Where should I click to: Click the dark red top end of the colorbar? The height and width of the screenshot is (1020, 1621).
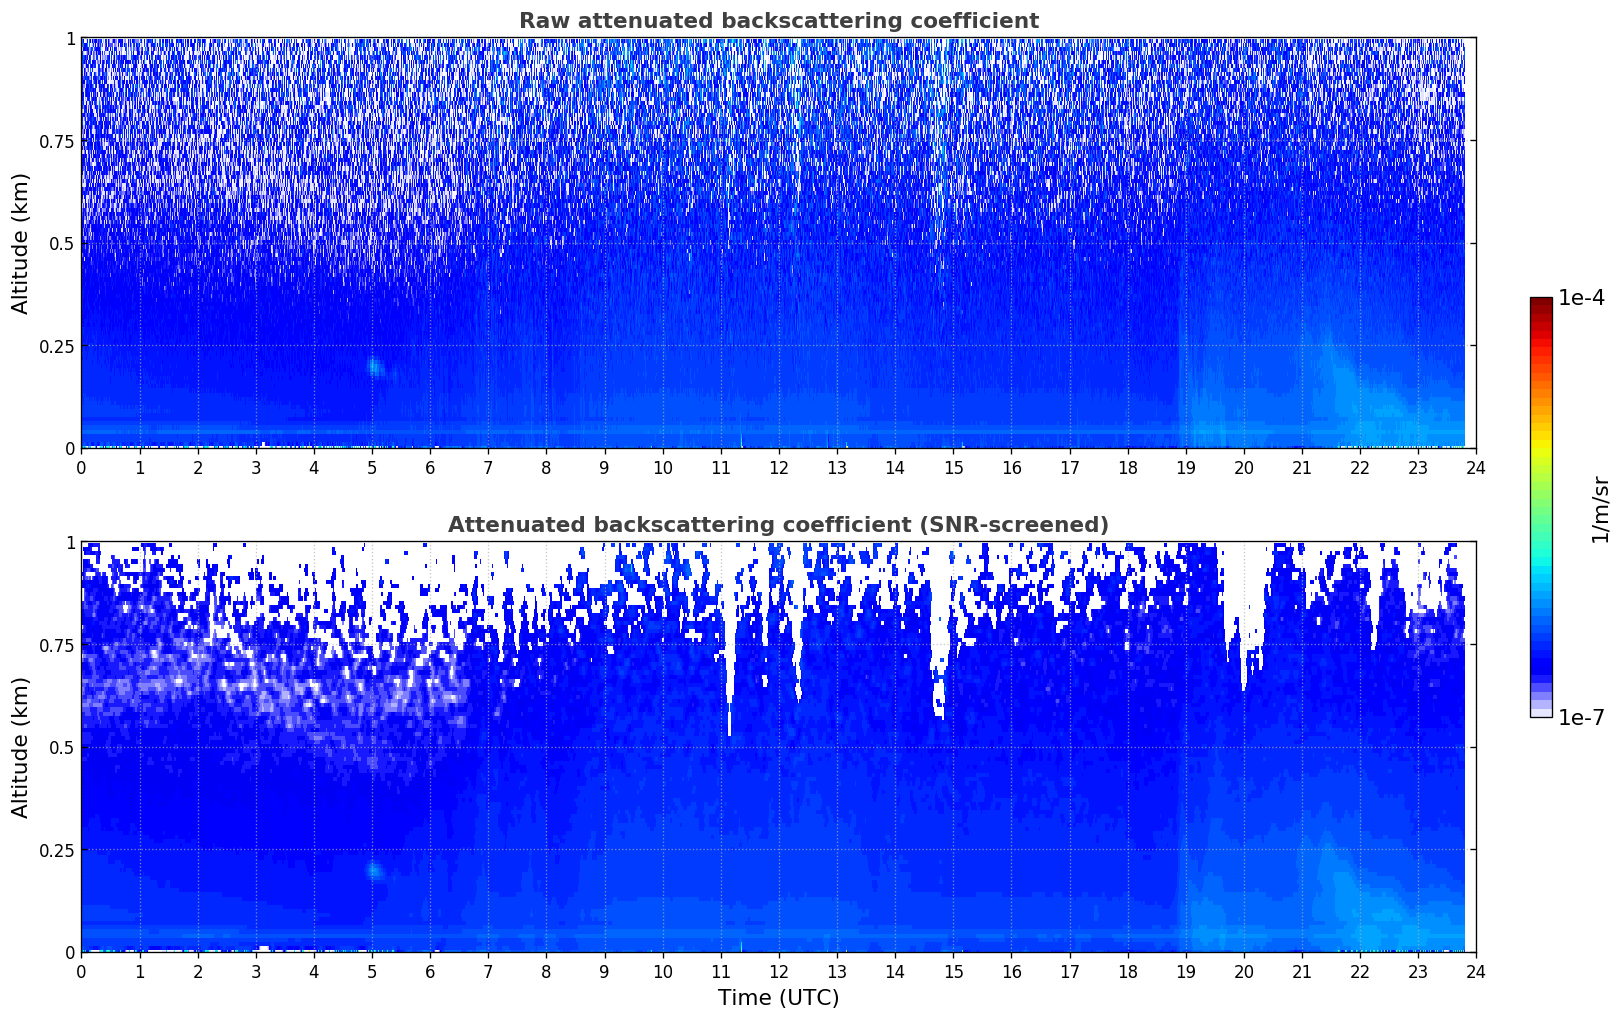coord(1541,302)
